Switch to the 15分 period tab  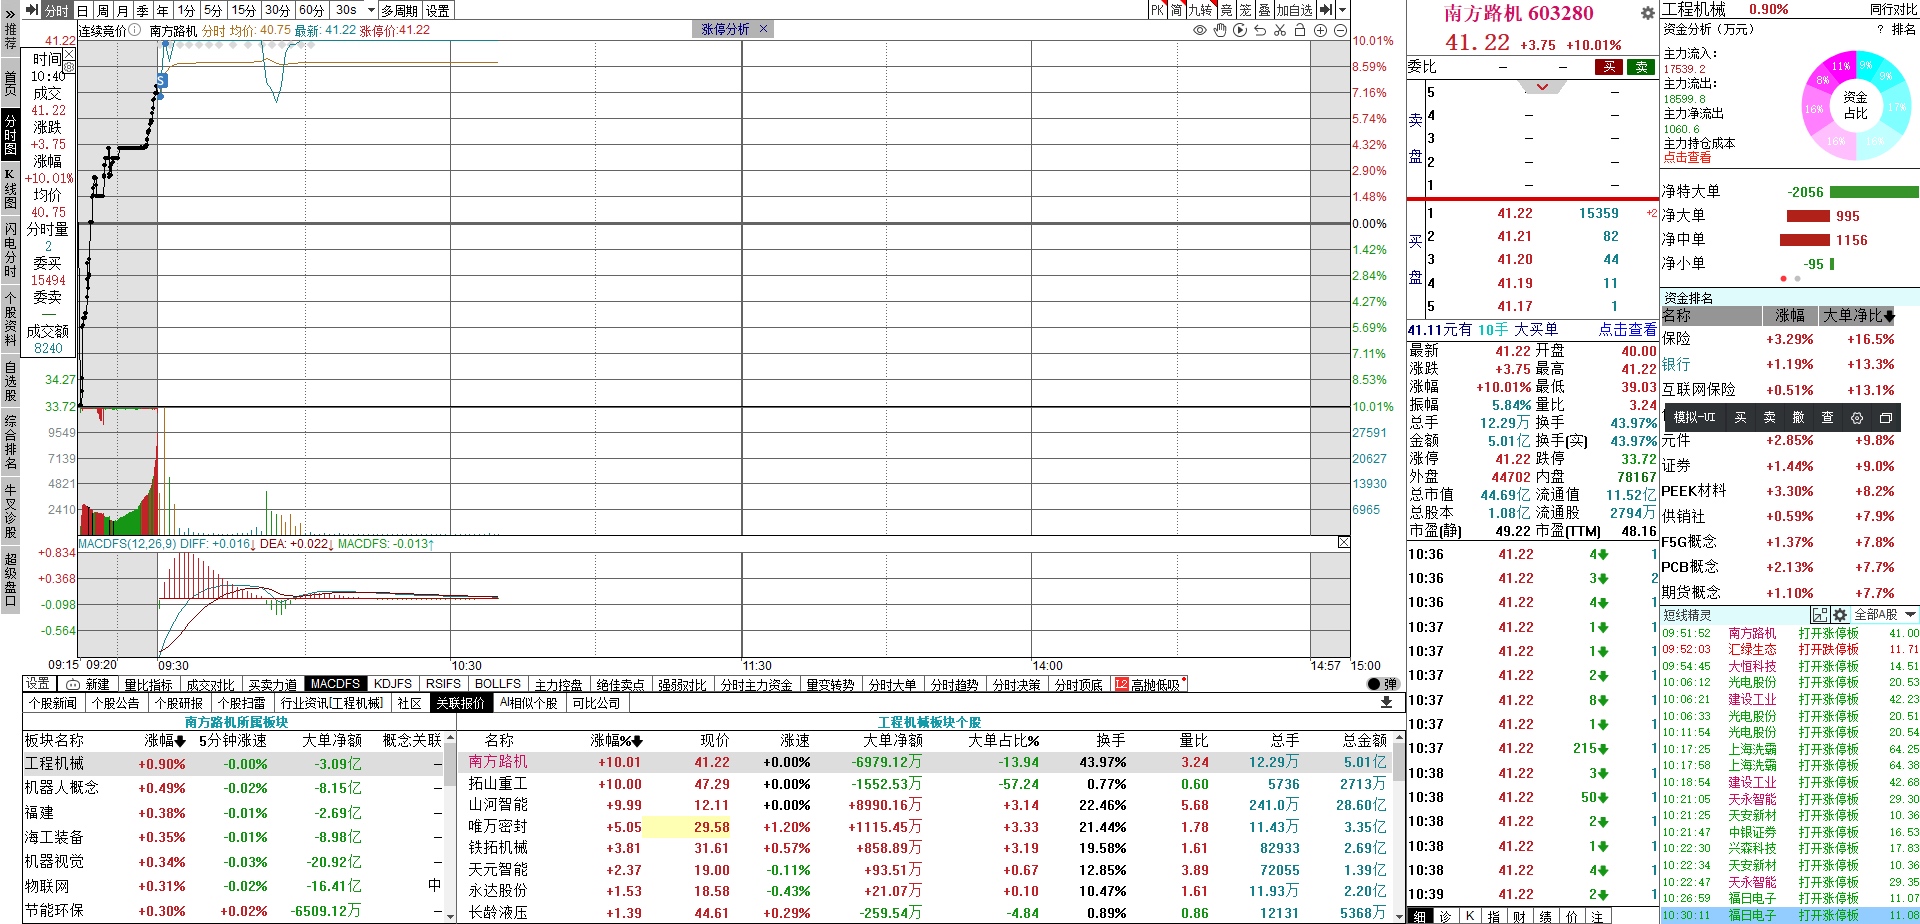pyautogui.click(x=244, y=10)
